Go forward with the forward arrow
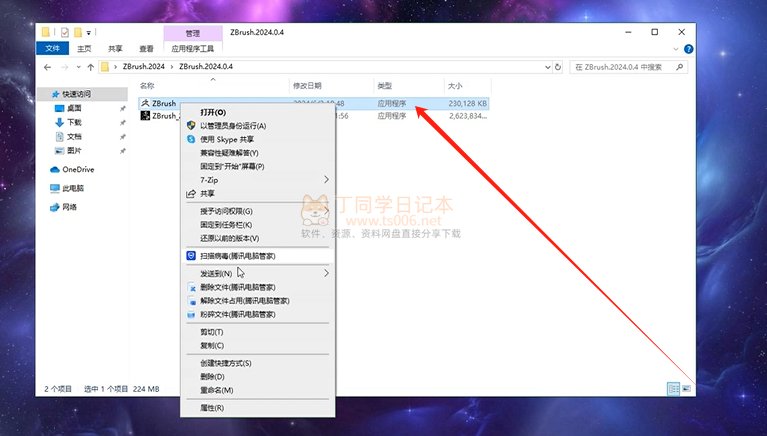 [64, 67]
